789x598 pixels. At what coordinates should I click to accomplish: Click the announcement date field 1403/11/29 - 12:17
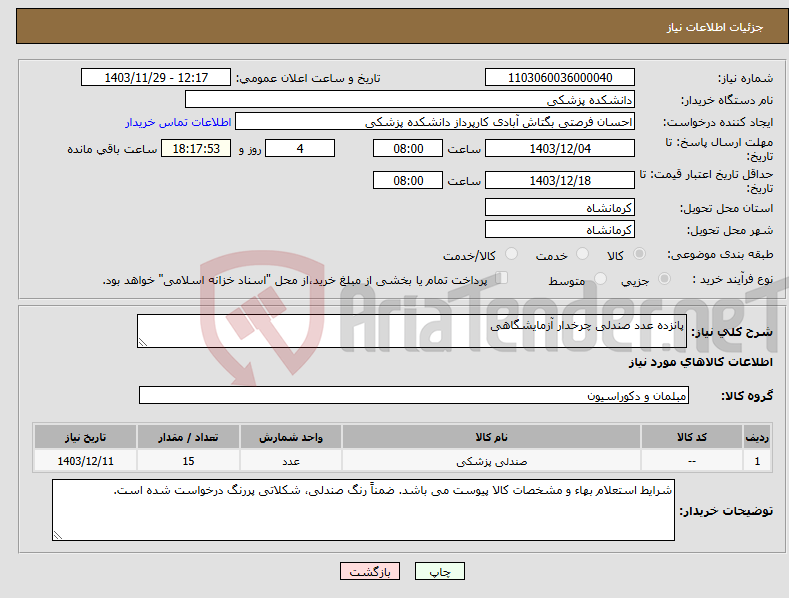click(x=156, y=78)
